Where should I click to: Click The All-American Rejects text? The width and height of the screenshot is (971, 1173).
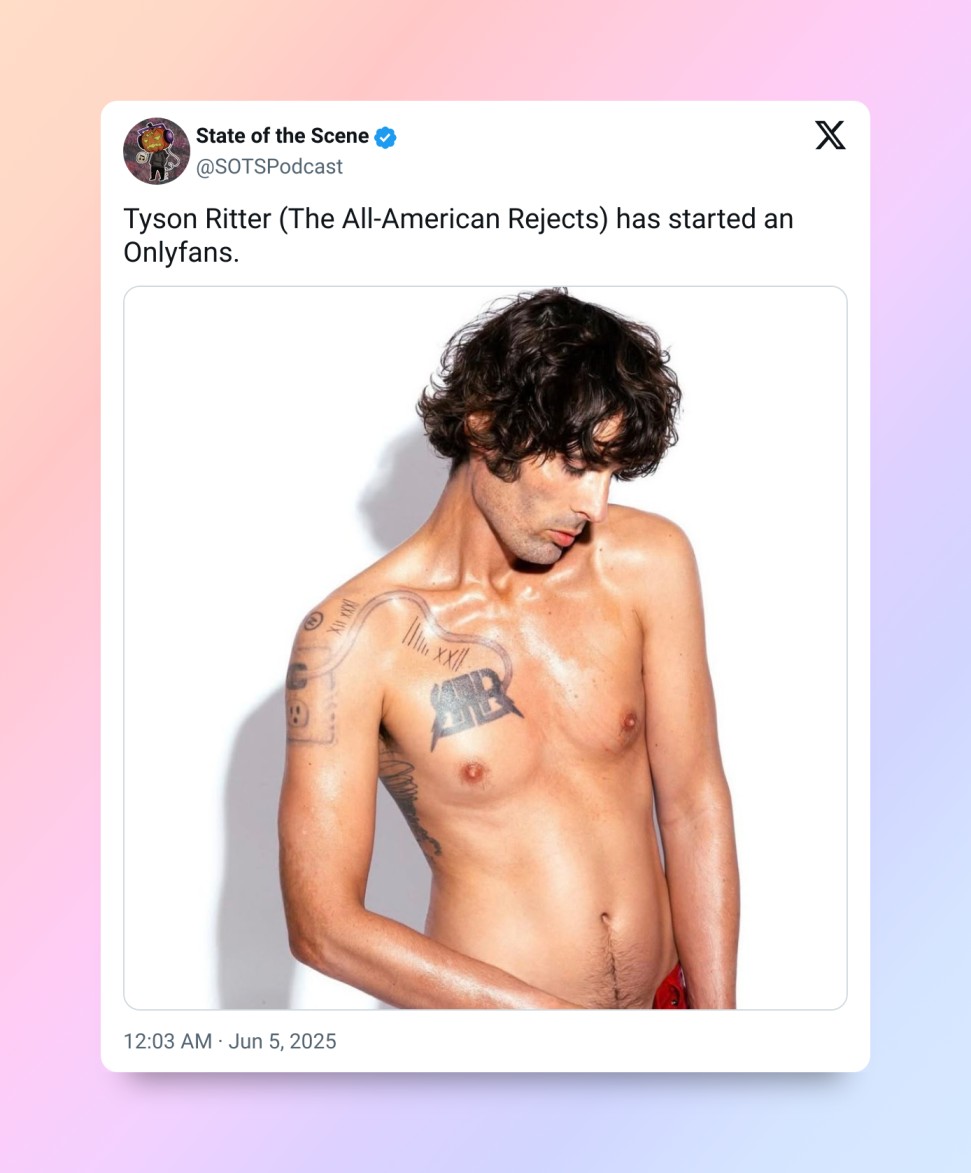[444, 219]
